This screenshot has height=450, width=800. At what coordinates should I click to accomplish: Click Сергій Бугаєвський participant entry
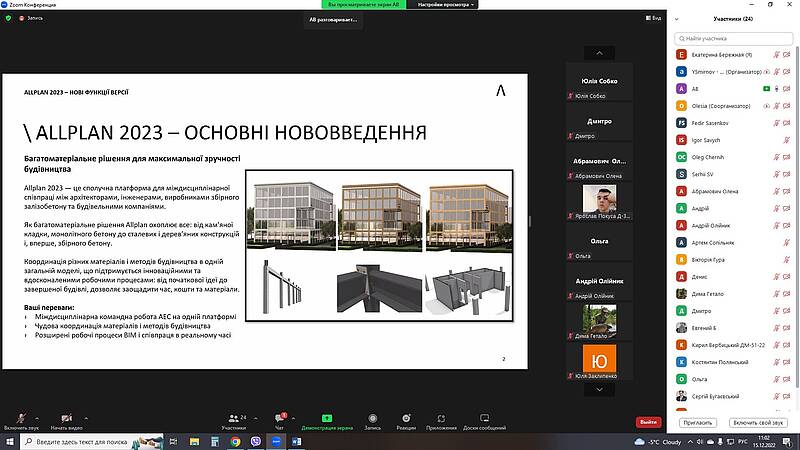[x=733, y=396]
